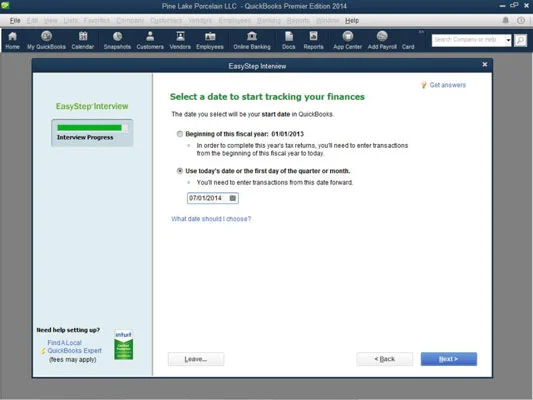This screenshot has height=400, width=533.
Task: Click the Intuit certified ProAdvisor badge
Action: [123, 345]
